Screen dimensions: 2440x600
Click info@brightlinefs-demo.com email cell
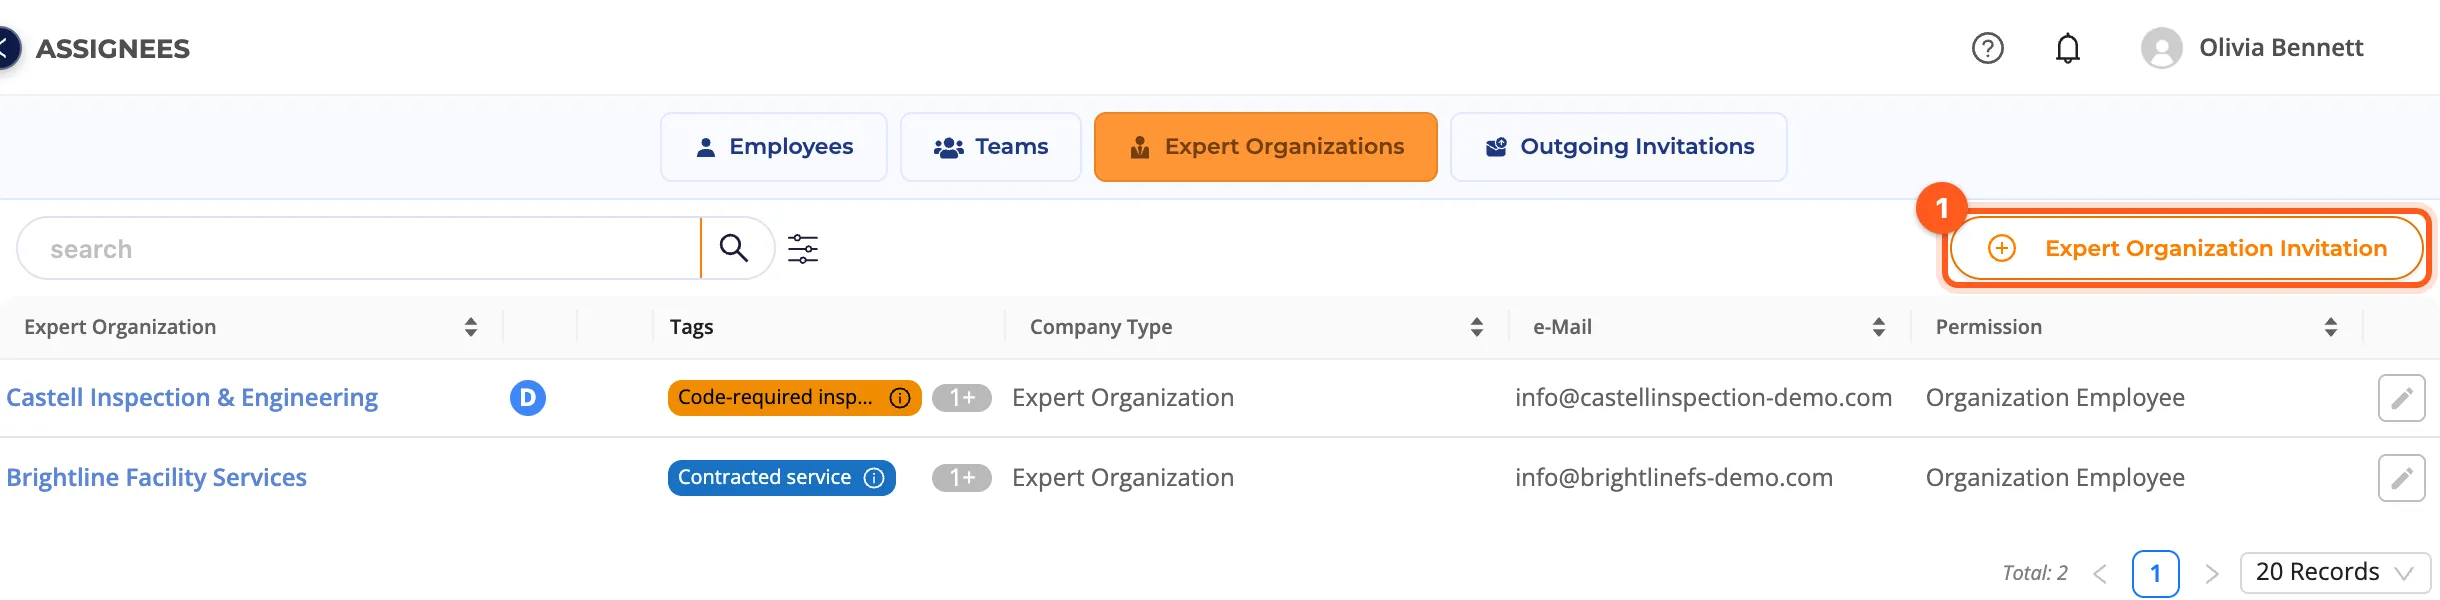tap(1673, 478)
